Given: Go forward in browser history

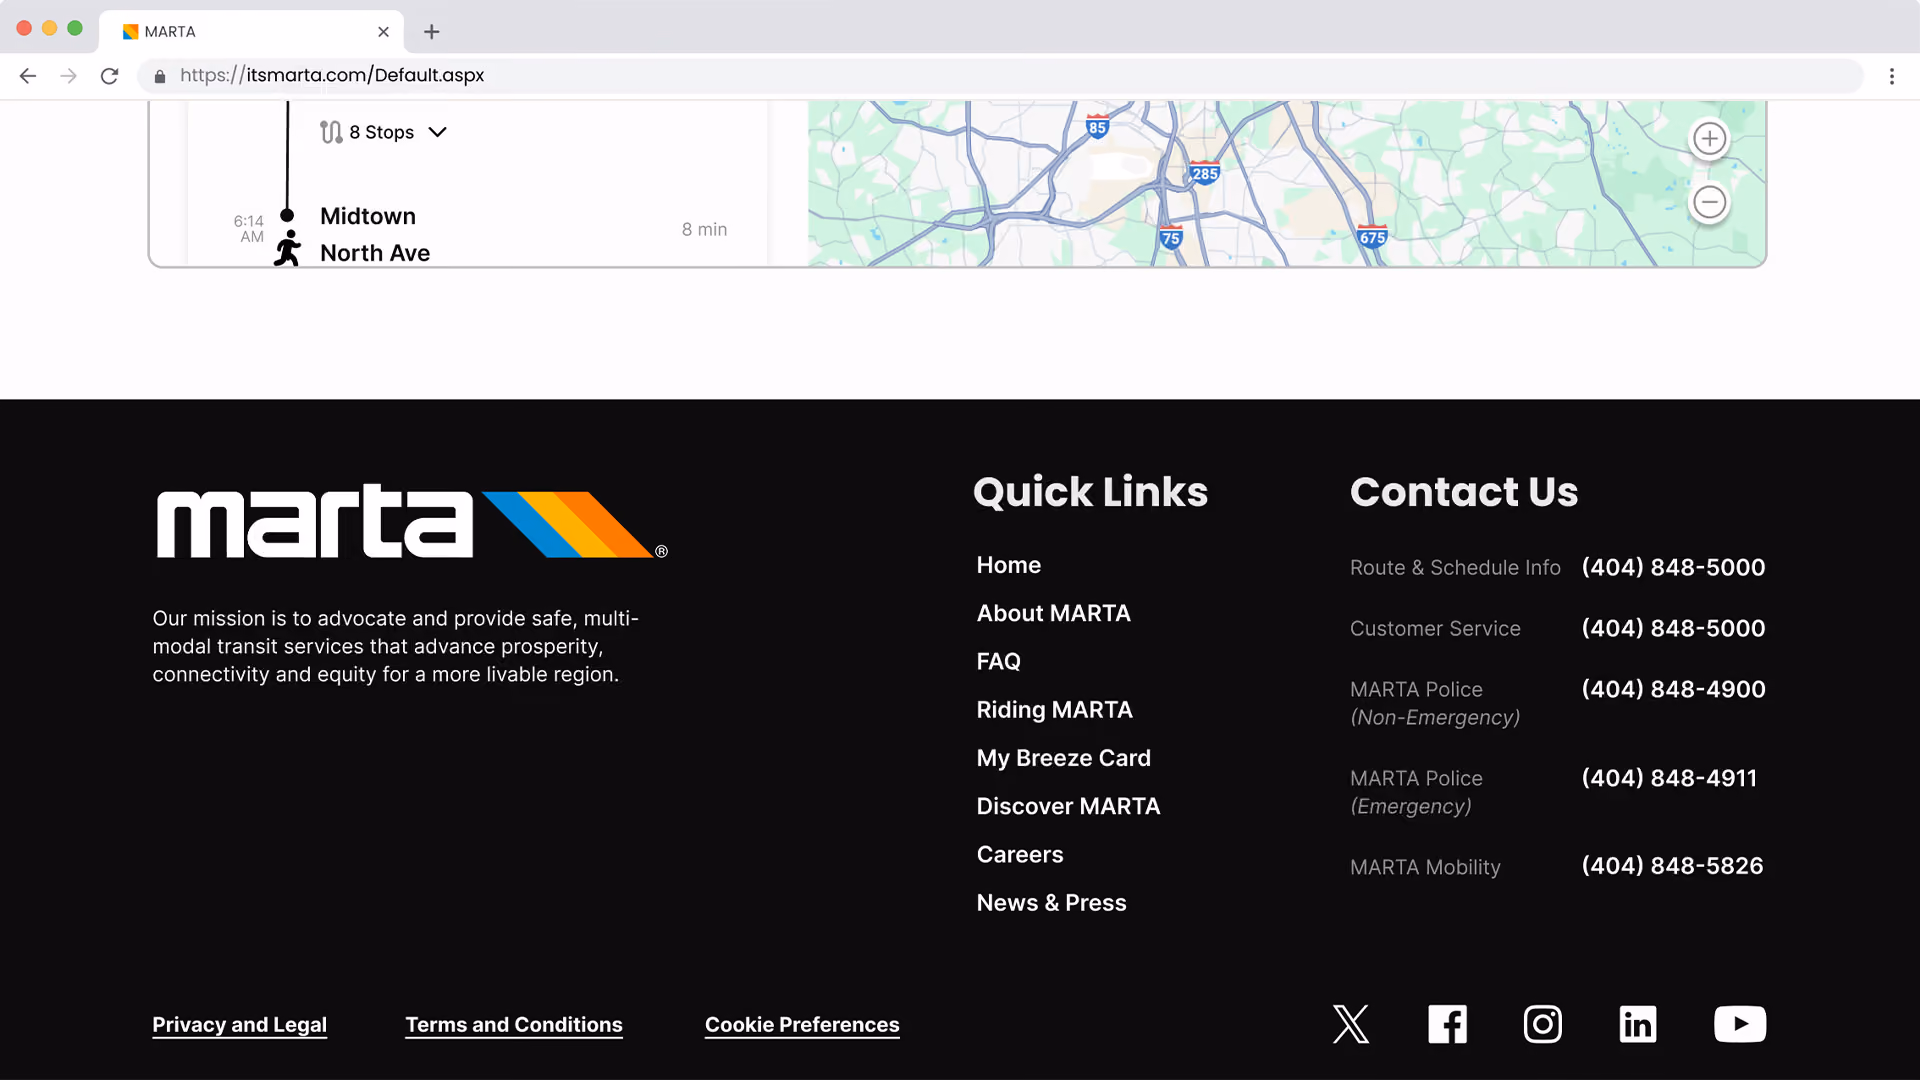Looking at the screenshot, I should point(68,76).
